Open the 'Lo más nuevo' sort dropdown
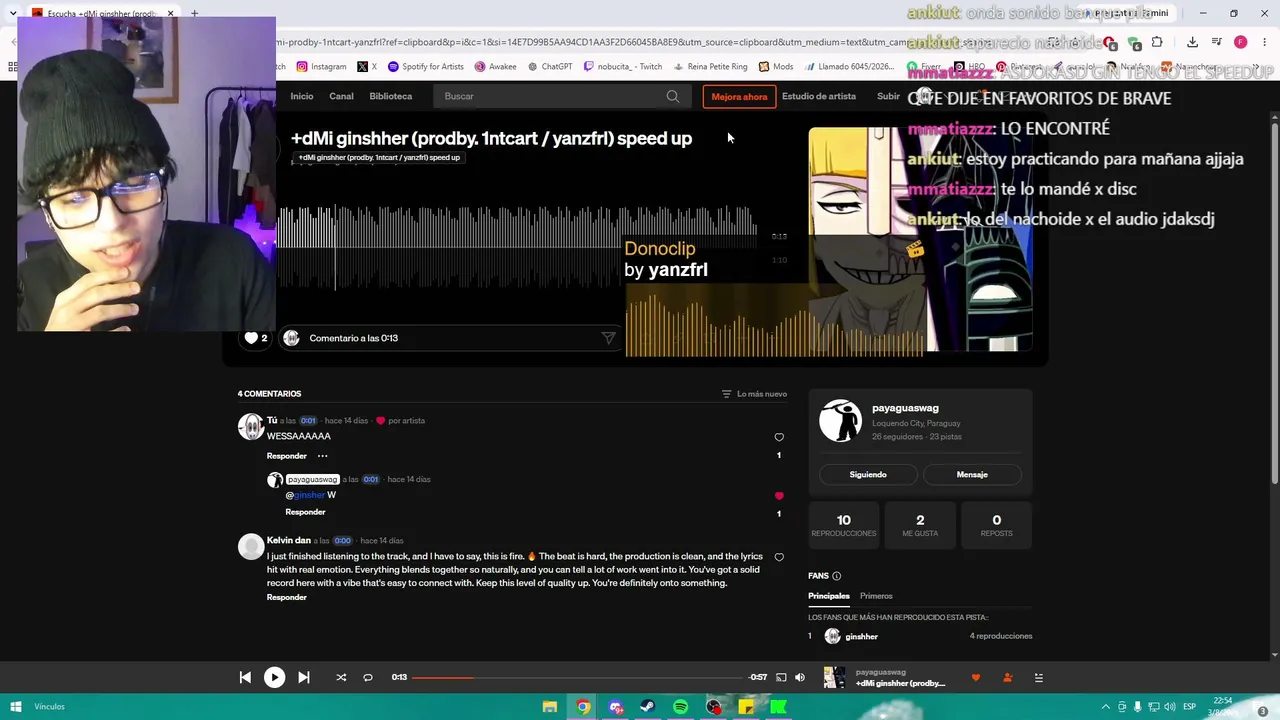The width and height of the screenshot is (1280, 720). (754, 394)
